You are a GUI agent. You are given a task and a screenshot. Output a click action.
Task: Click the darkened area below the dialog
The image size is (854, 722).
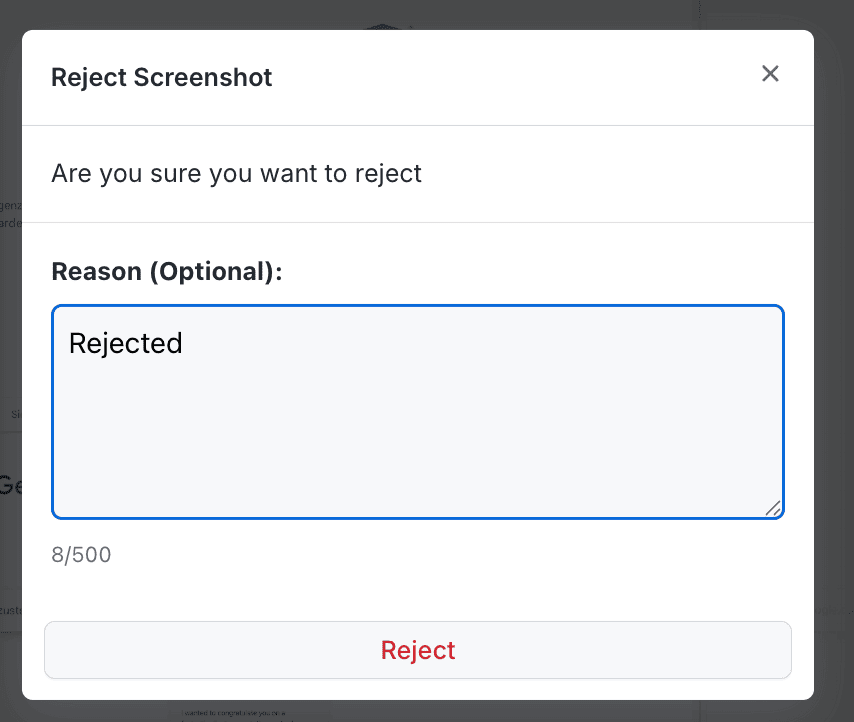point(427,712)
